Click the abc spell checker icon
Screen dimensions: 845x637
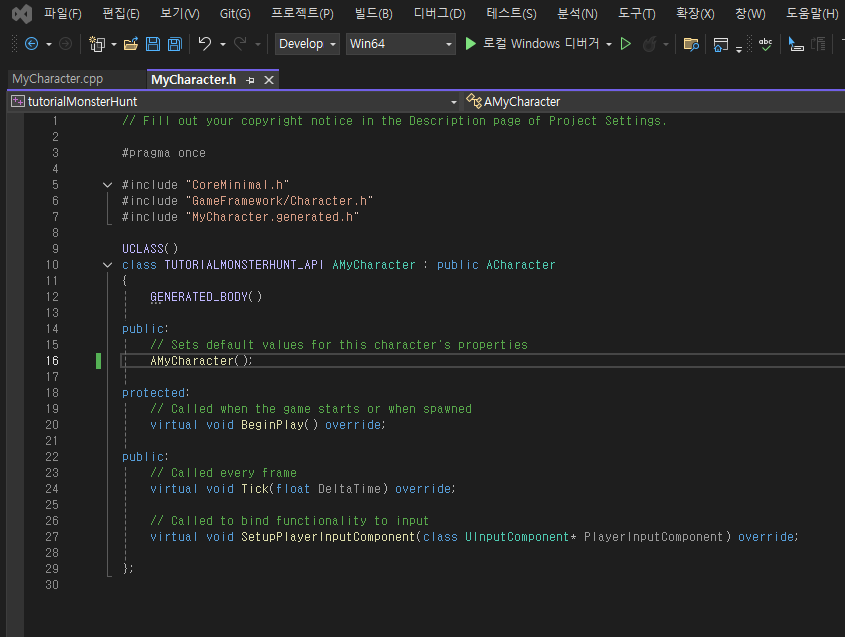coord(765,44)
